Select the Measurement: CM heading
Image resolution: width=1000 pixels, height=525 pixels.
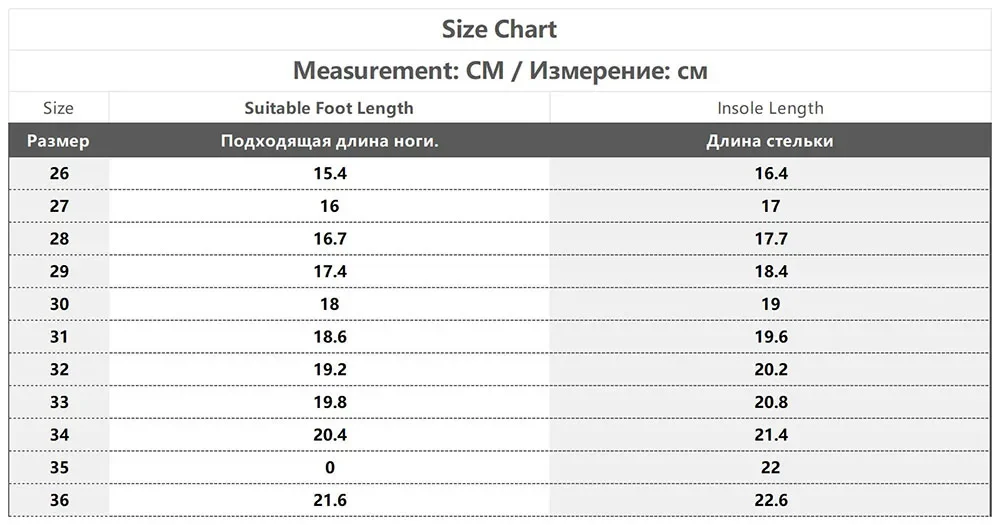tap(500, 70)
